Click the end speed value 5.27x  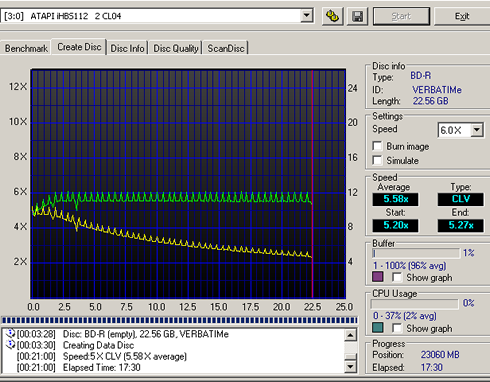click(461, 225)
